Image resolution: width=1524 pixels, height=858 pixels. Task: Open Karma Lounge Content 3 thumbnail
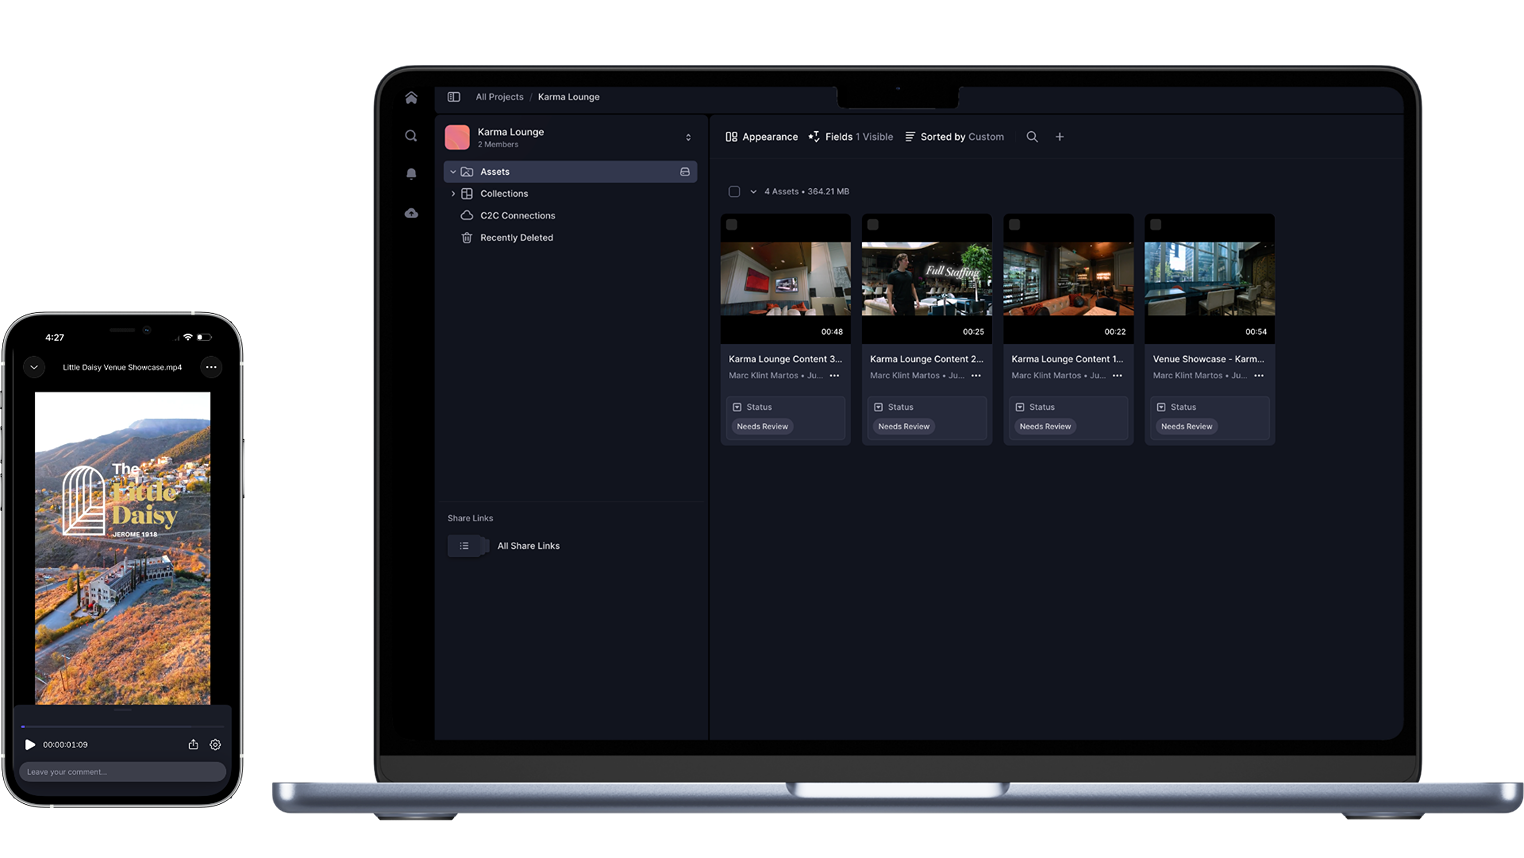point(786,279)
